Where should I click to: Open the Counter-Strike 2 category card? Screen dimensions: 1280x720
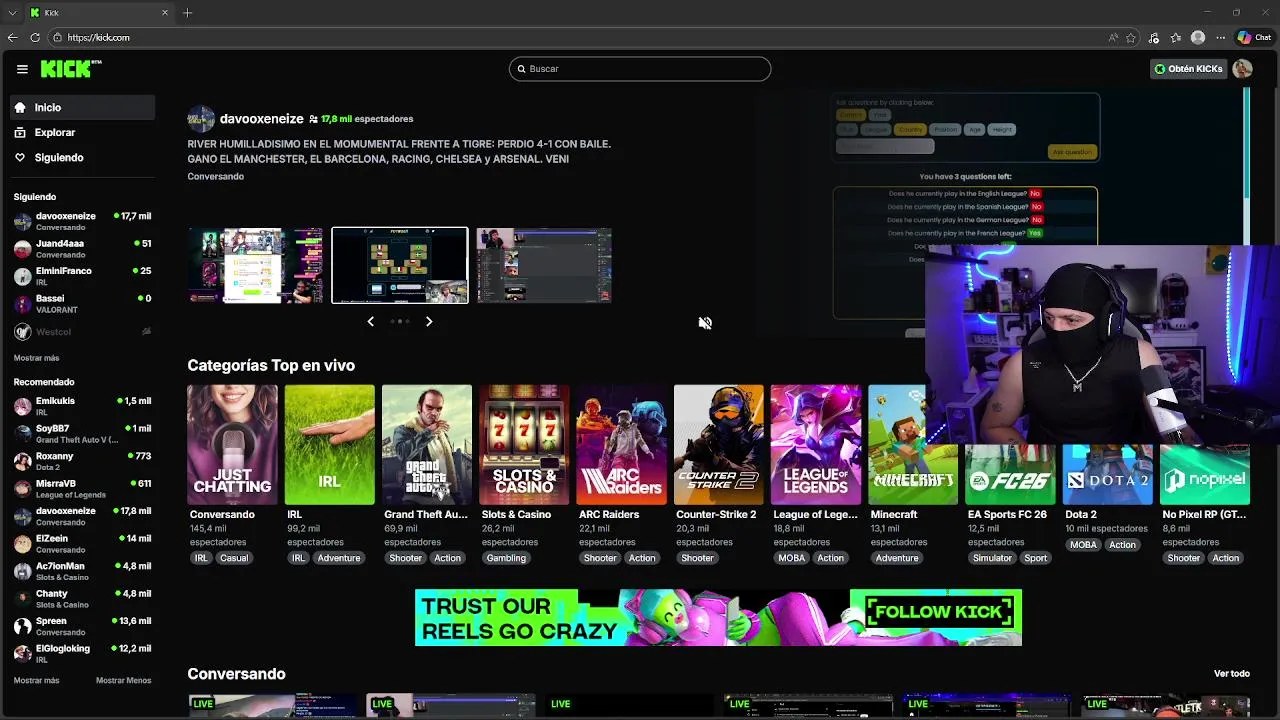718,445
